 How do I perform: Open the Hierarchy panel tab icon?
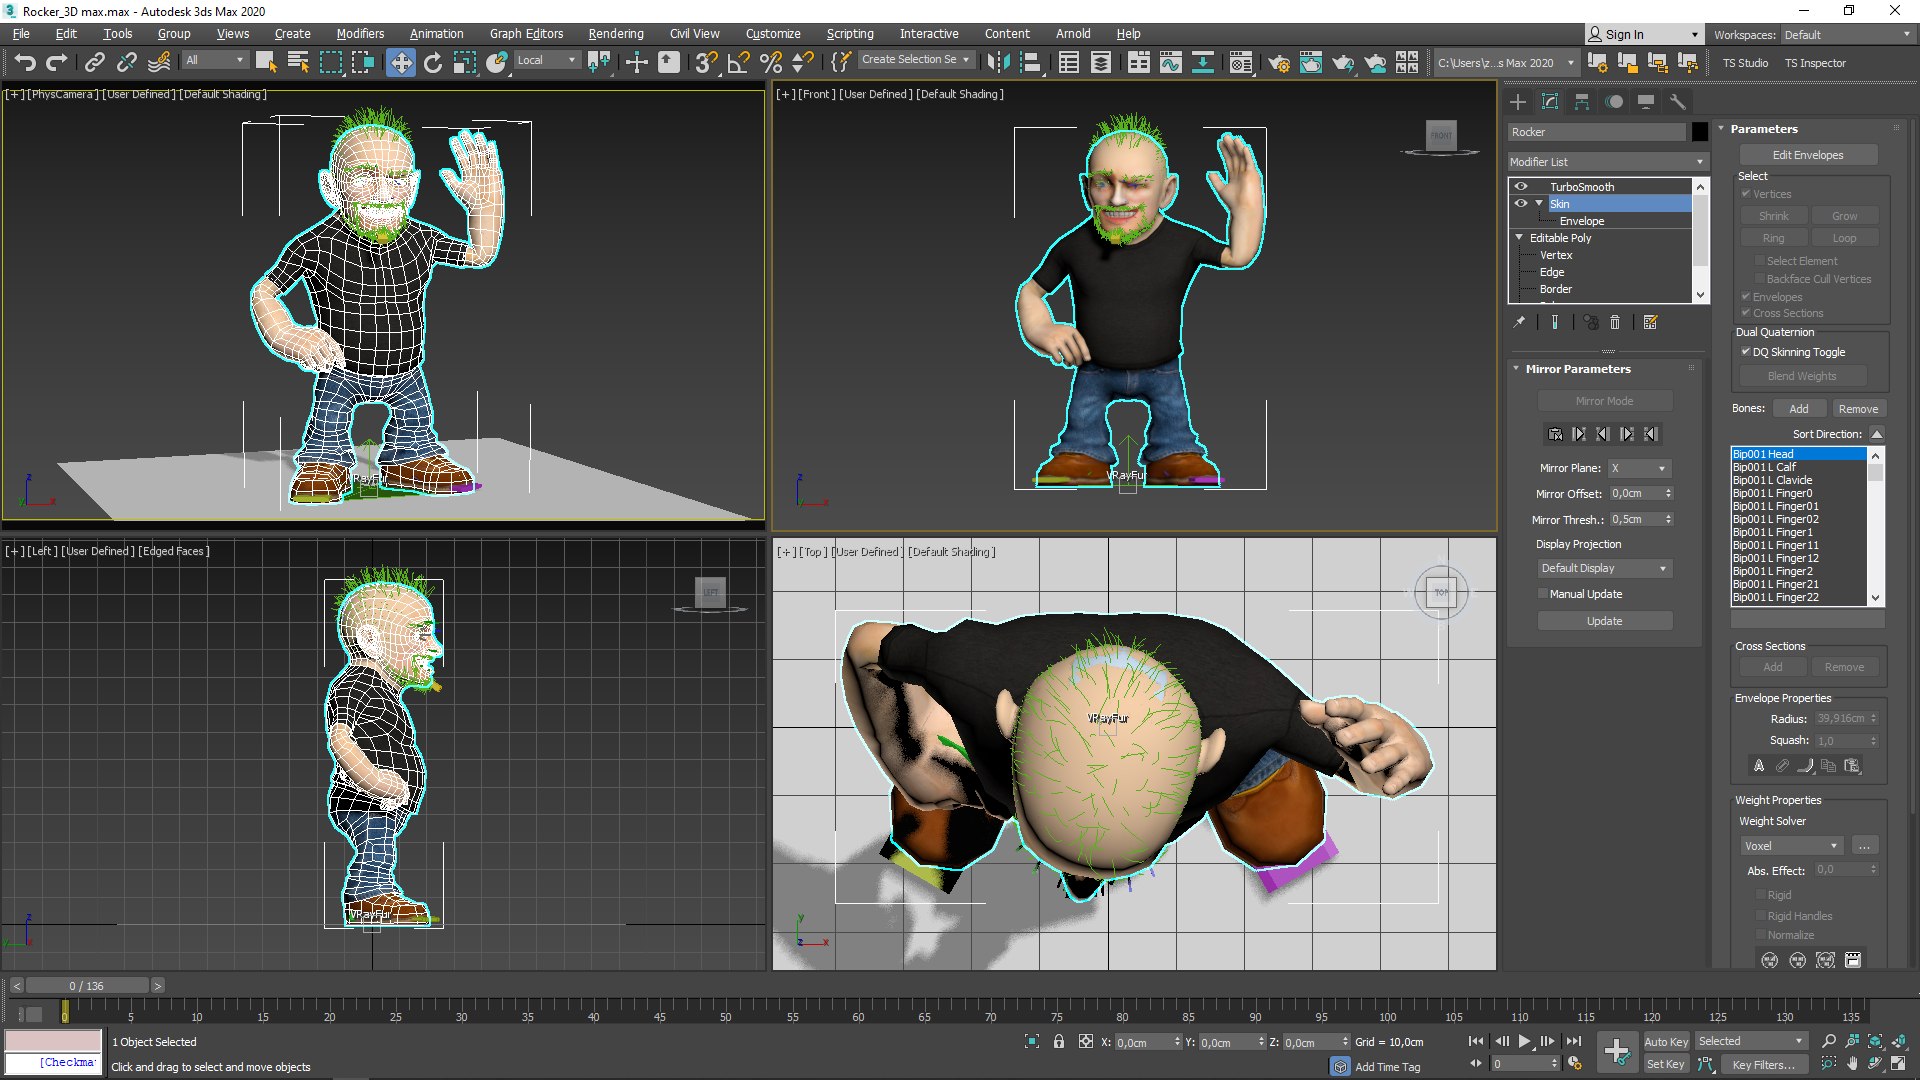(1581, 101)
